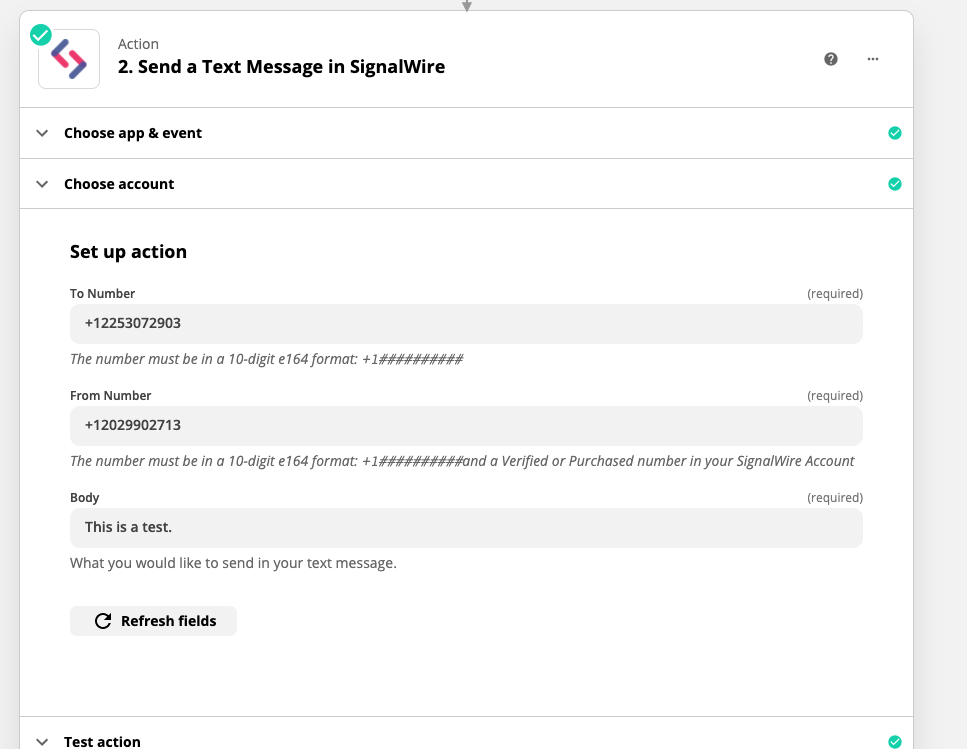This screenshot has height=749, width=967.
Task: Click the SignalWire app logo
Action: 68,59
